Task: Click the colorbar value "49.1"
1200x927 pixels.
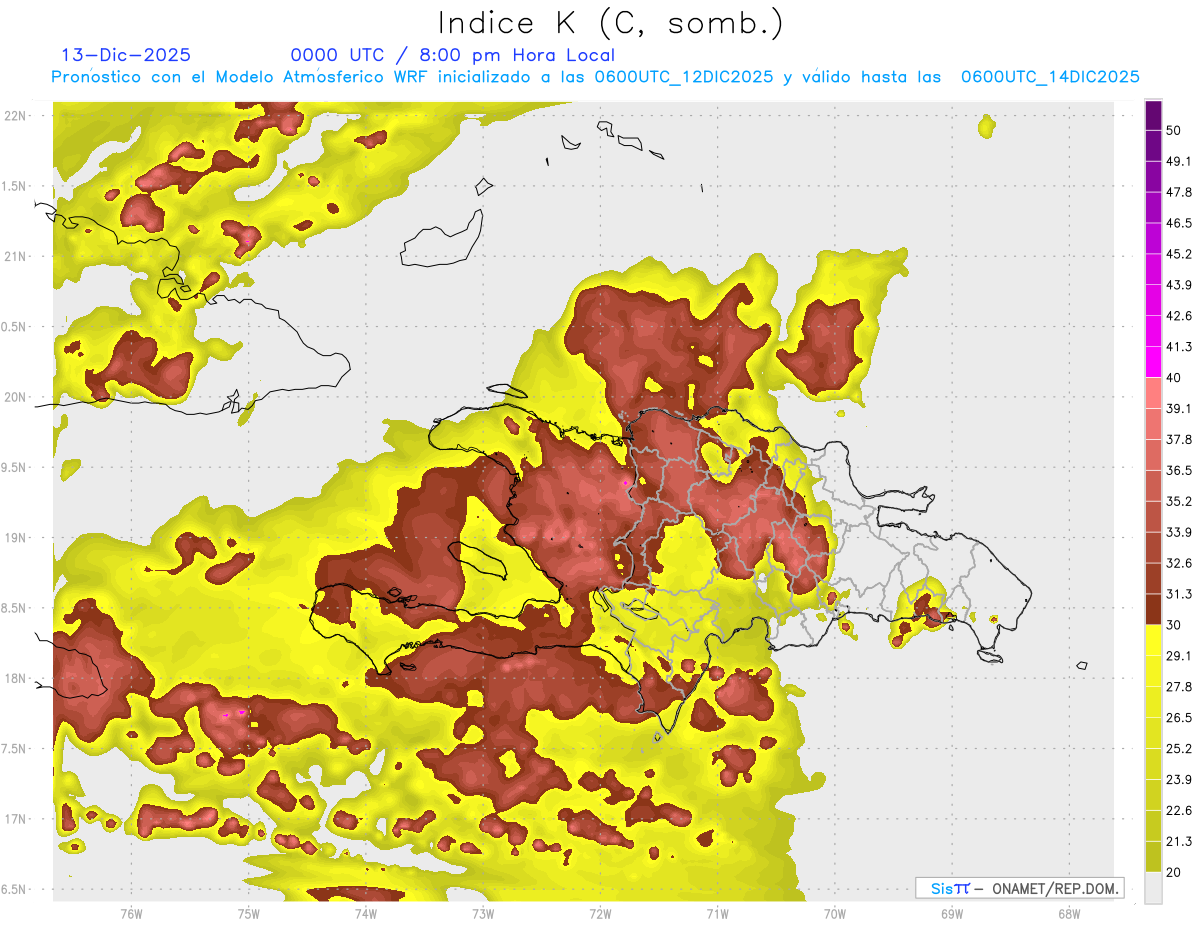Action: tap(1179, 161)
